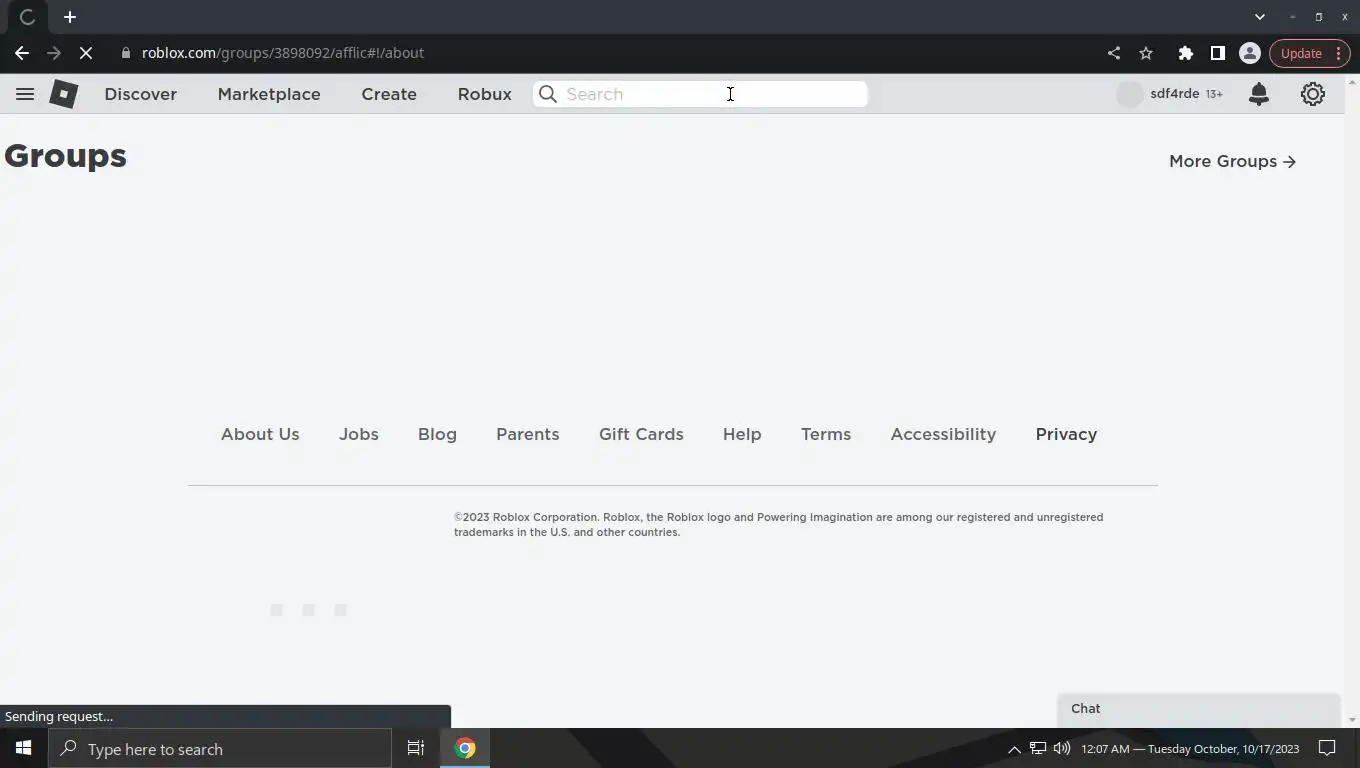Click the browser address bar URL

[x=283, y=53]
